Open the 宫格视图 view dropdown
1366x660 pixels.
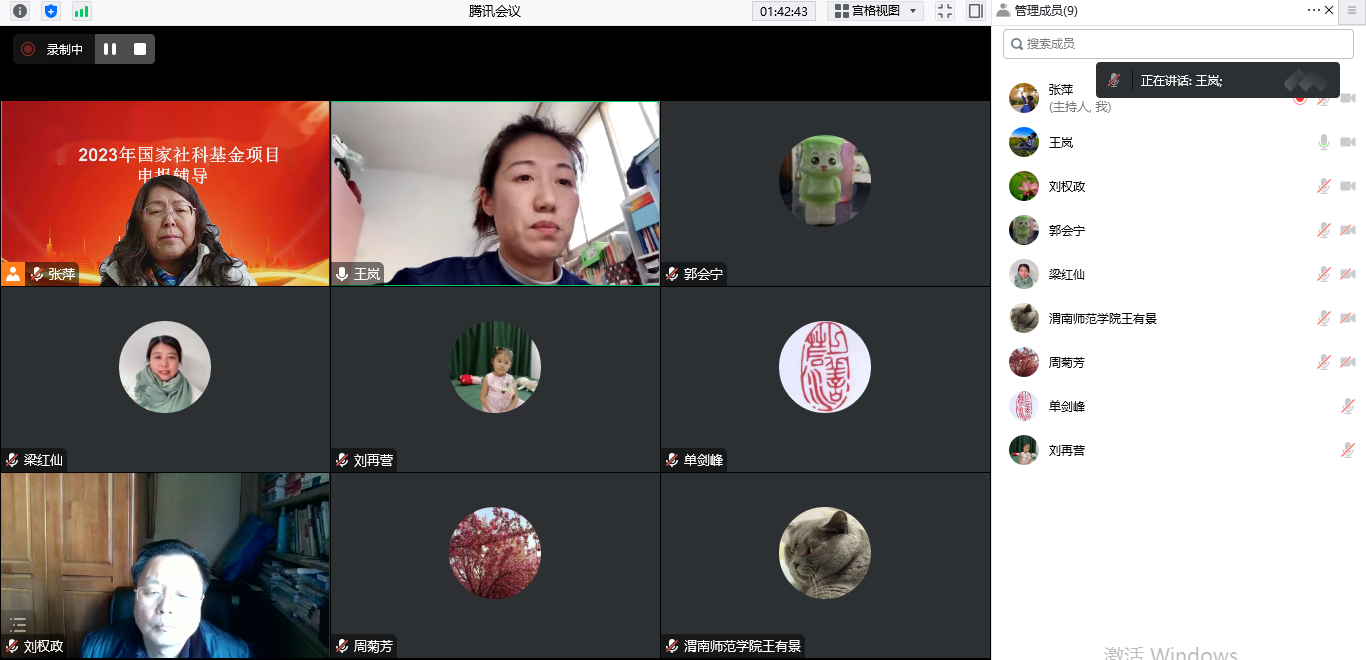(866, 11)
